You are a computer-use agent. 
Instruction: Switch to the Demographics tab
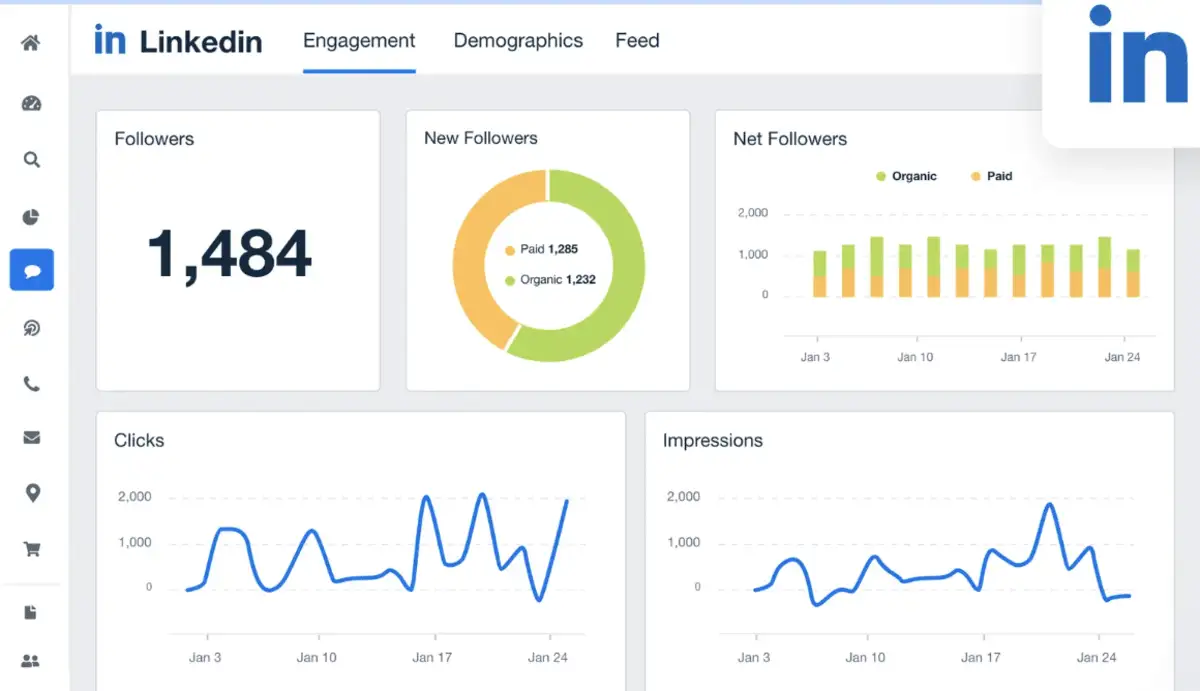coord(518,41)
